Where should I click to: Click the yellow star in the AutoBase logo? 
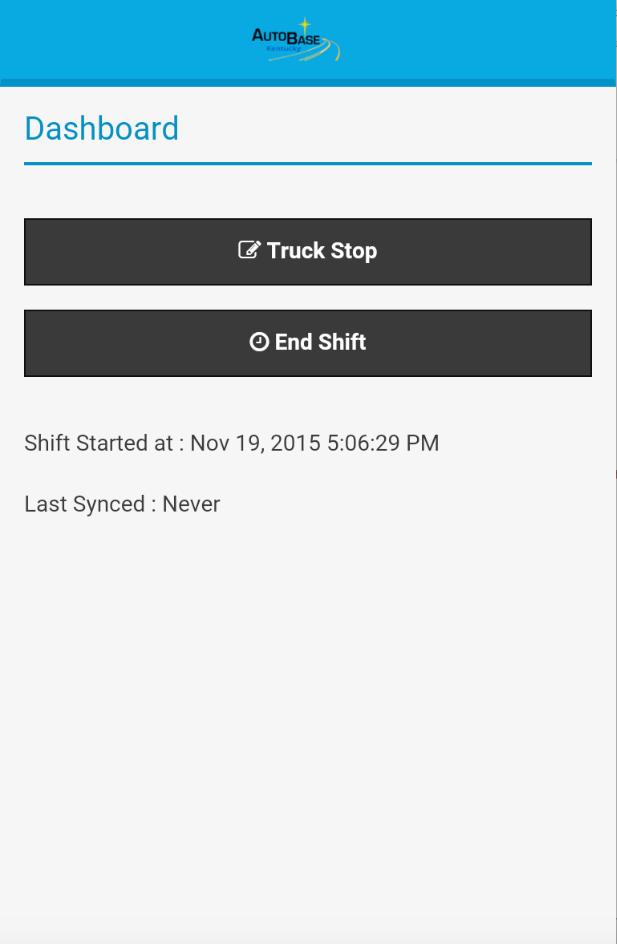click(x=306, y=25)
